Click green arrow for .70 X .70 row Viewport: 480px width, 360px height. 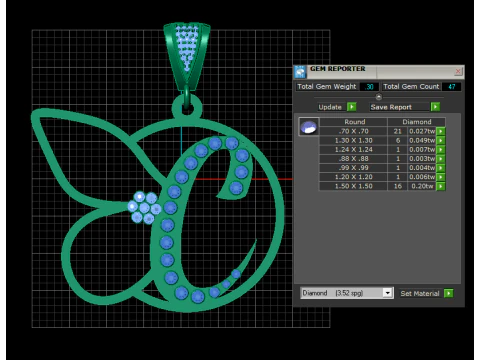441,131
